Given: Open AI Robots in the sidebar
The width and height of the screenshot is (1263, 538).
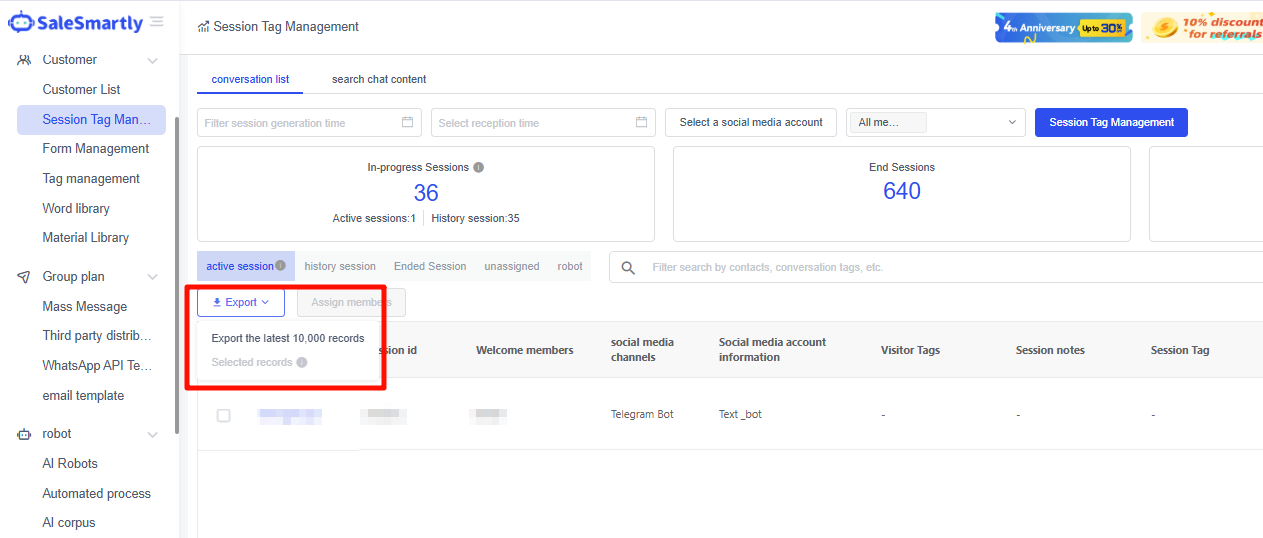Looking at the screenshot, I should click(70, 463).
